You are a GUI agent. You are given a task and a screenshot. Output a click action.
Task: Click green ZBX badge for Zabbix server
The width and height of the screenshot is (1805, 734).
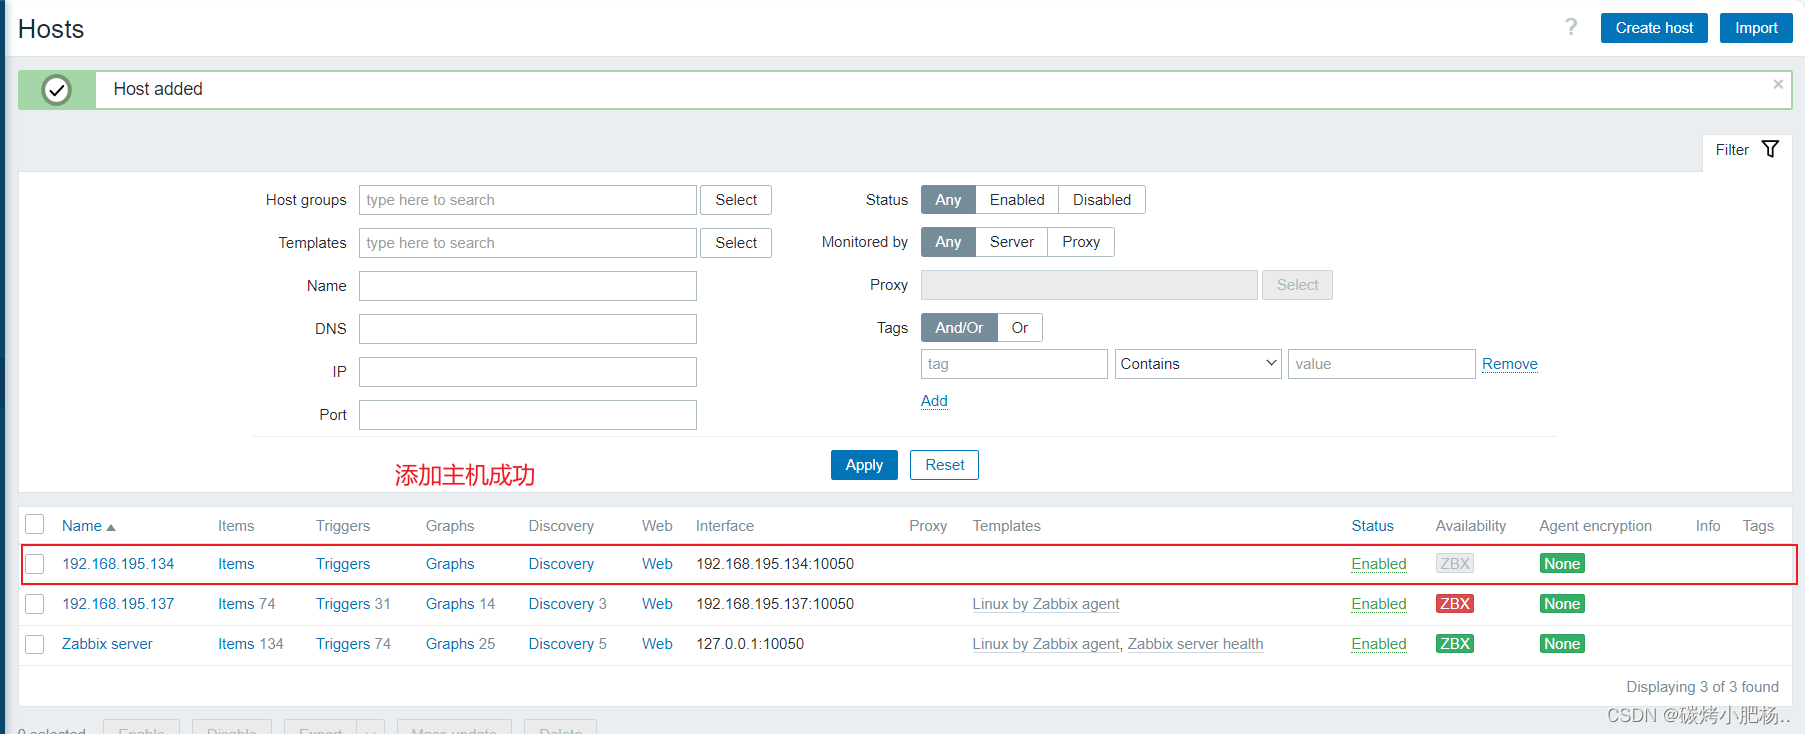click(1454, 644)
